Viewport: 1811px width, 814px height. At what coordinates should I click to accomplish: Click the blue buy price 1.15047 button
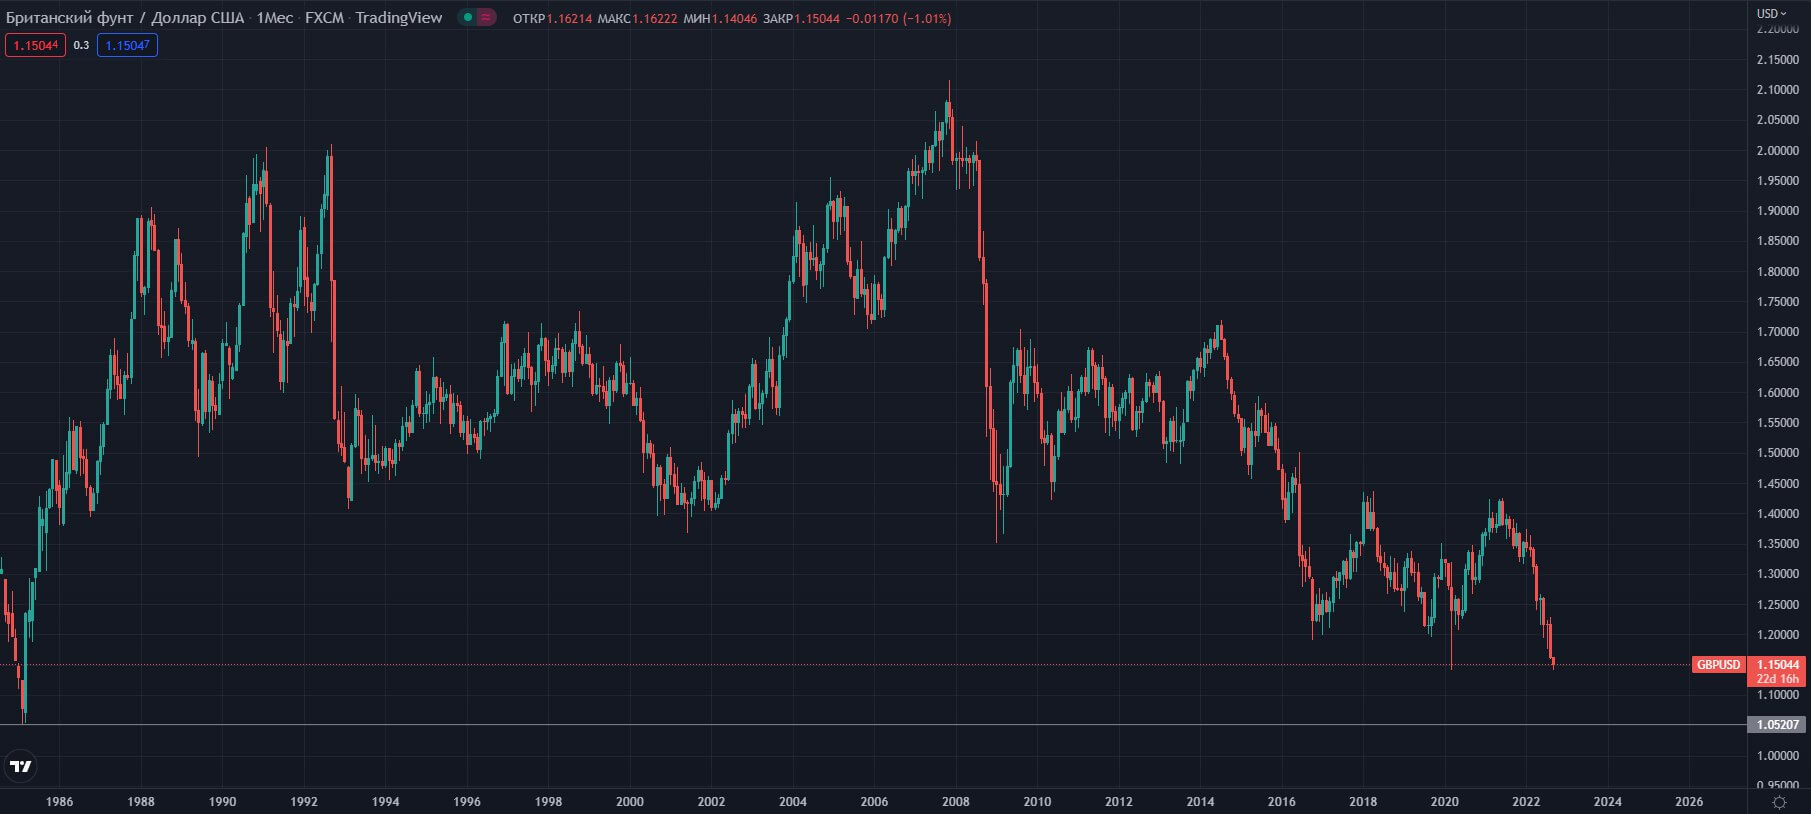tap(127, 45)
